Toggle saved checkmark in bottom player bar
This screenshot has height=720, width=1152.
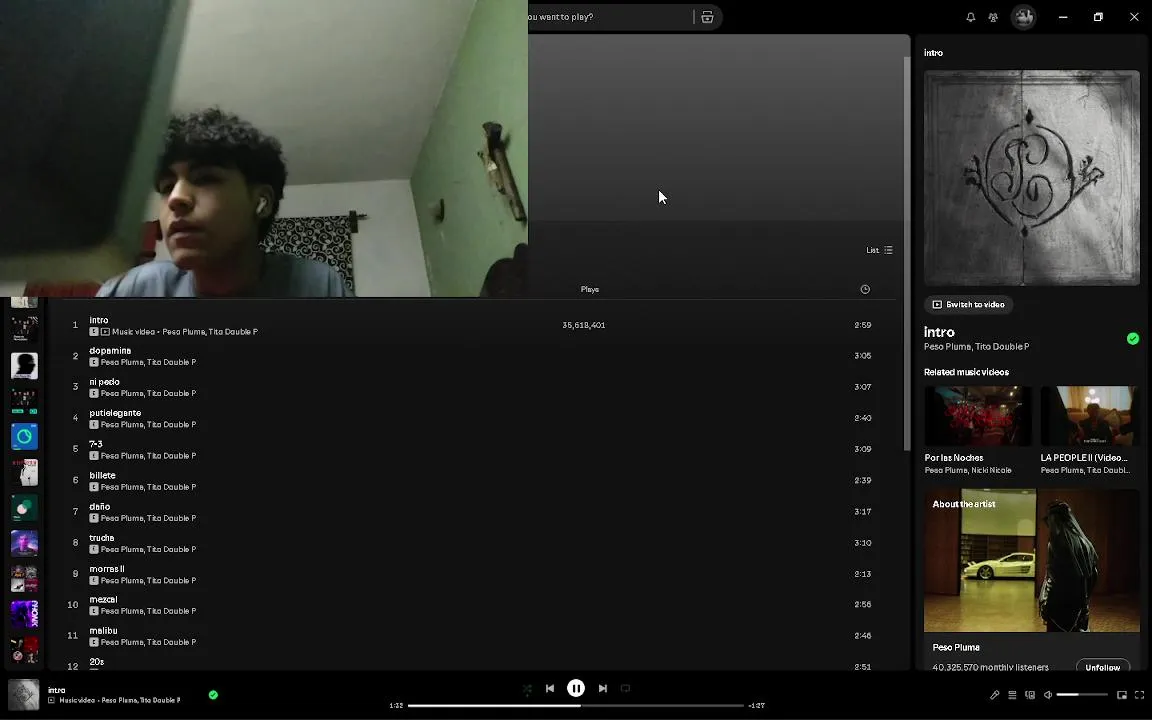[x=213, y=694]
